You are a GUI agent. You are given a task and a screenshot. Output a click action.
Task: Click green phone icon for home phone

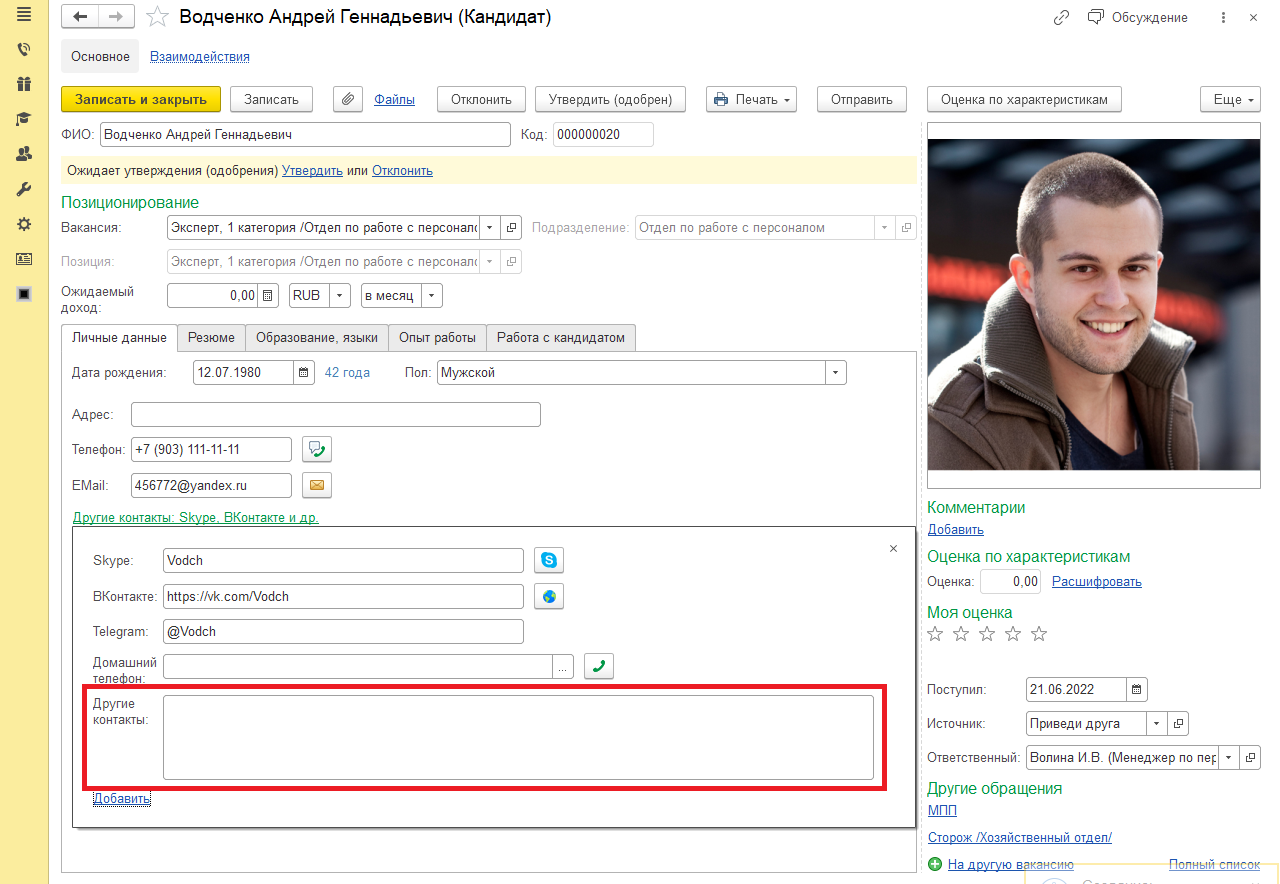599,666
